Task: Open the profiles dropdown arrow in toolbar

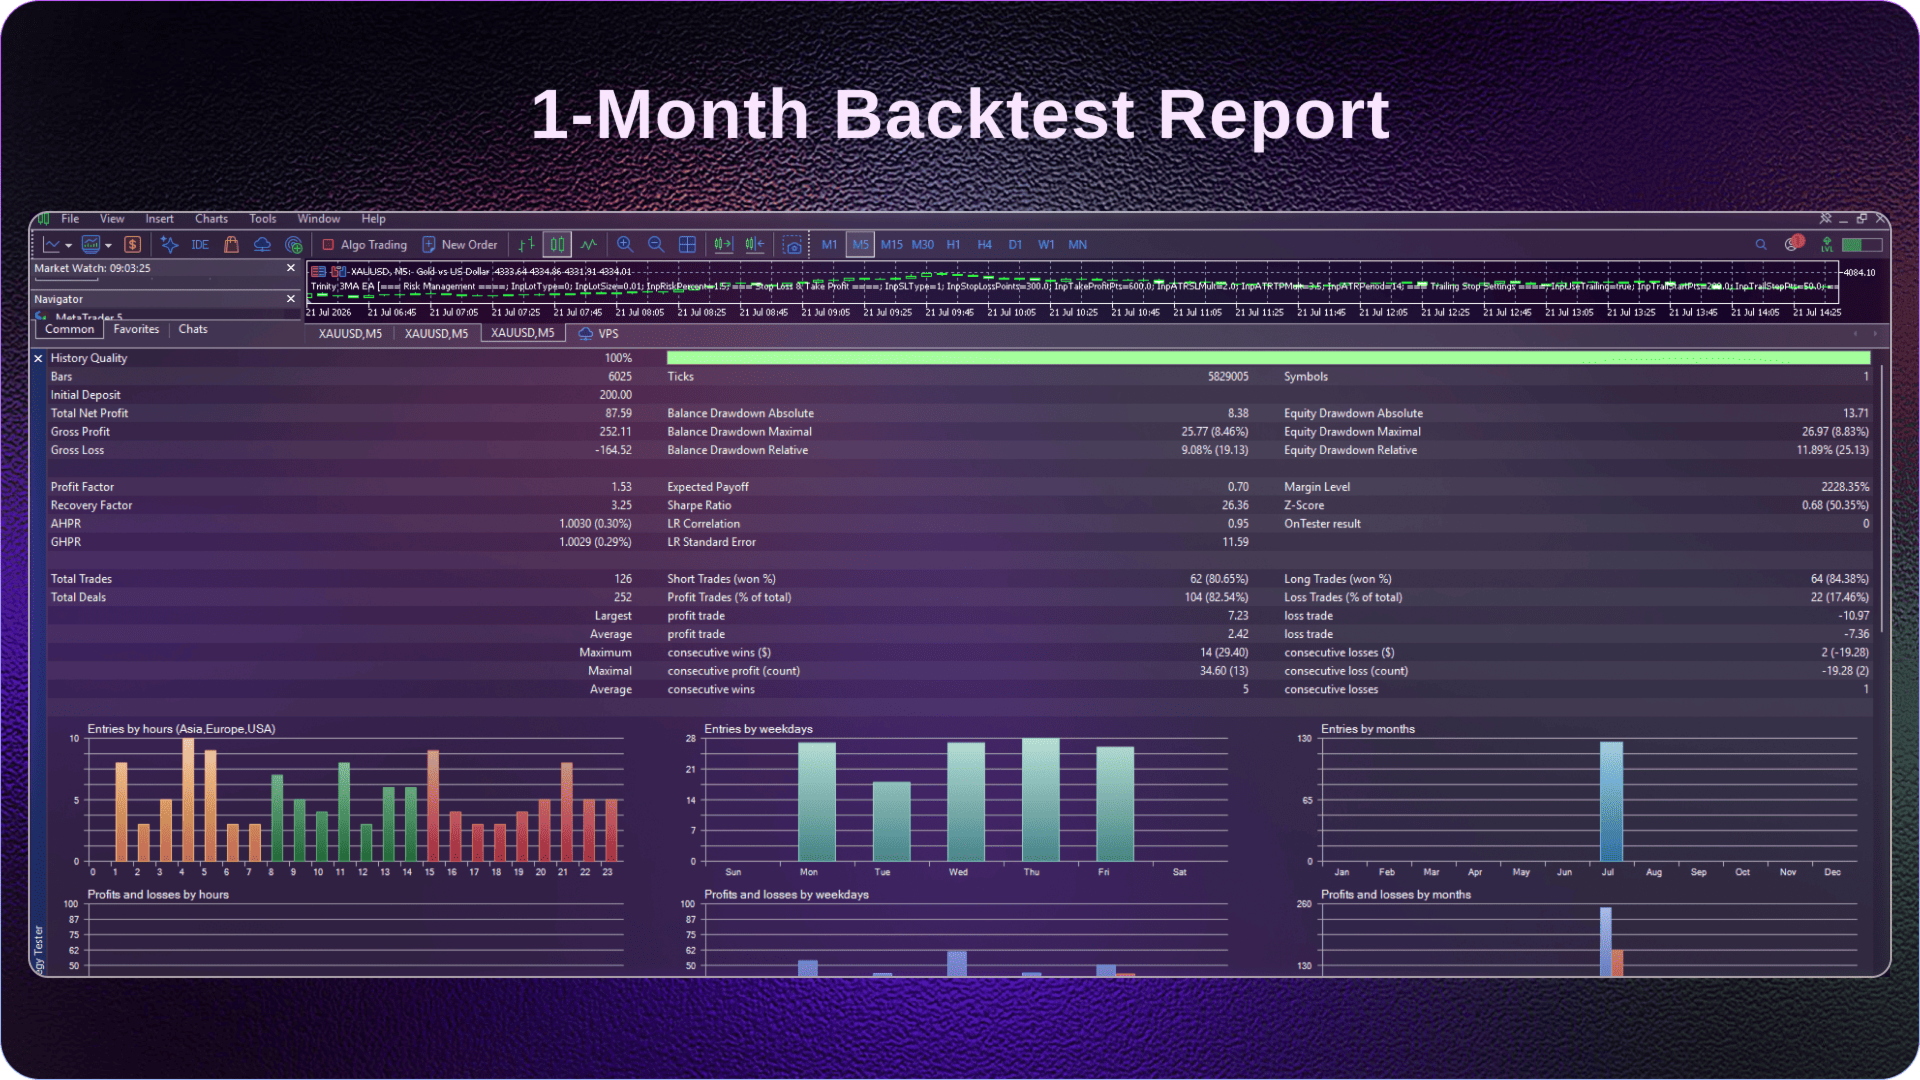Action: click(108, 245)
